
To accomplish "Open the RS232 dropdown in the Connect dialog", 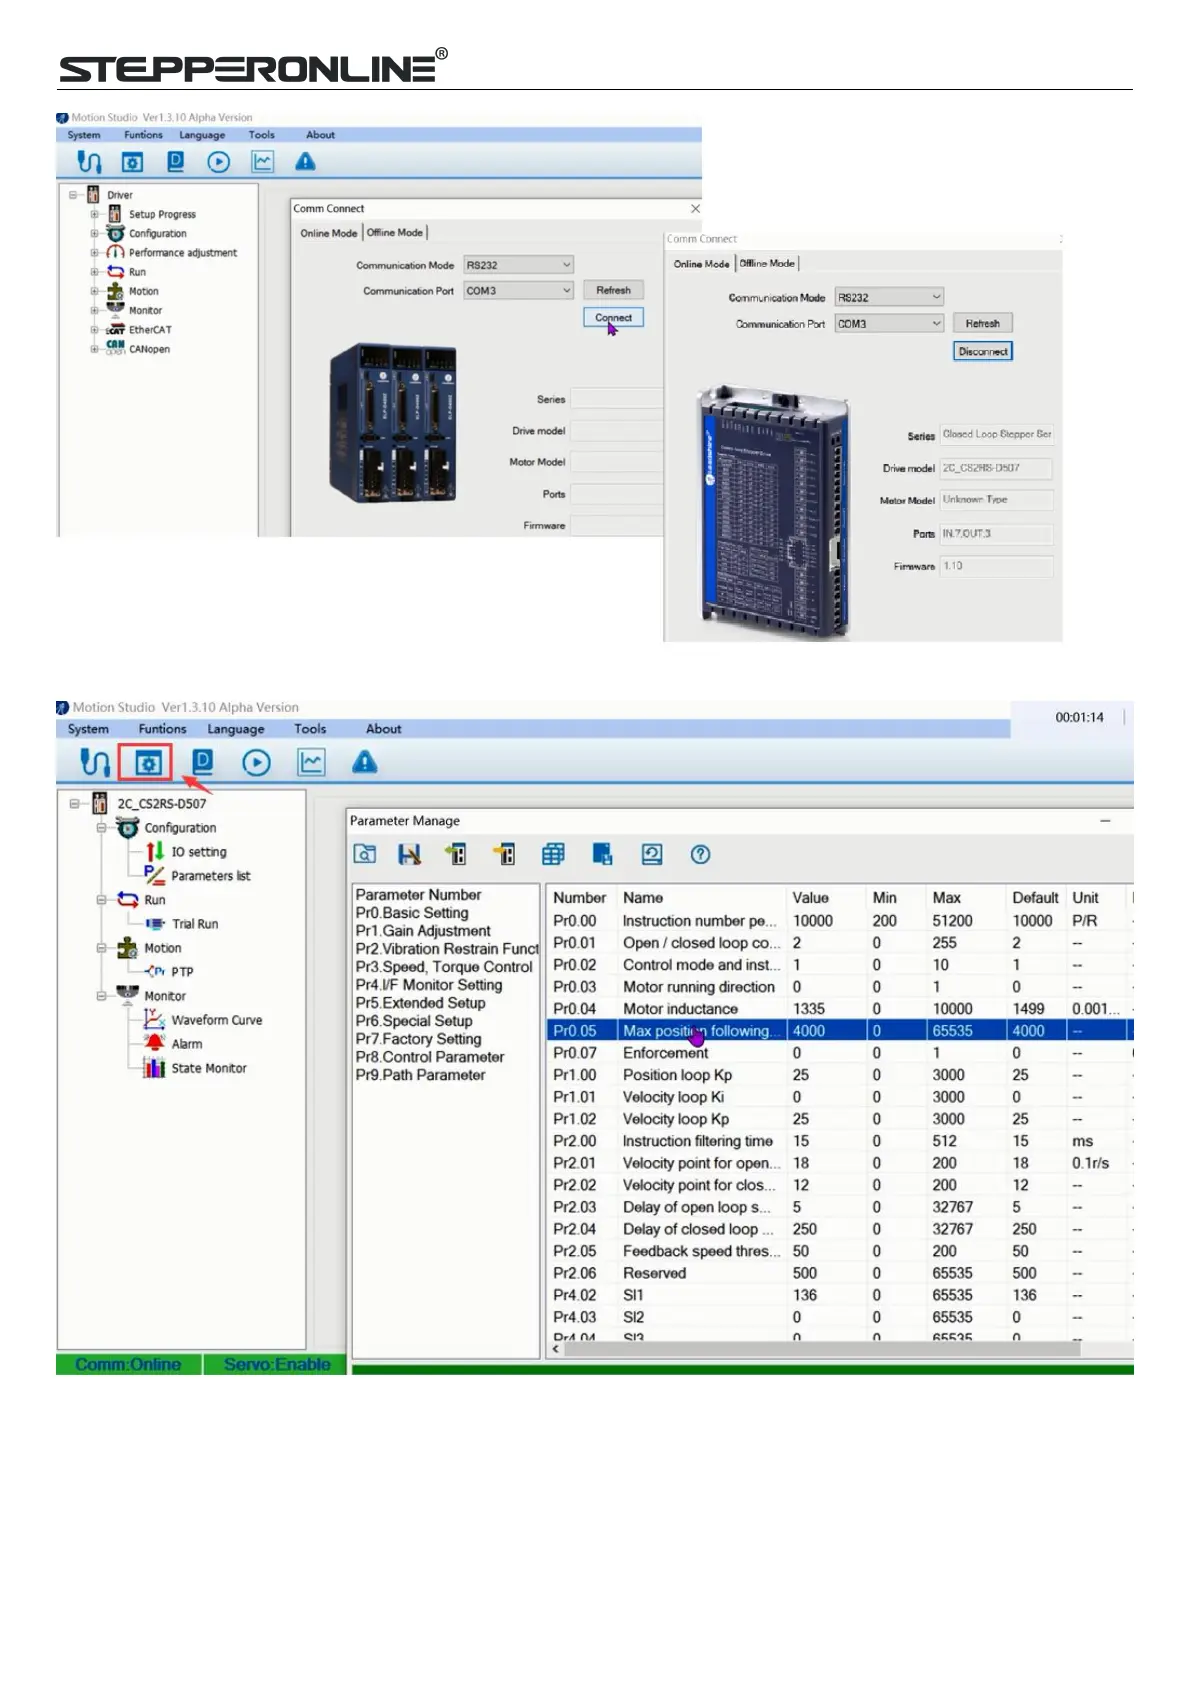I will click(x=518, y=265).
